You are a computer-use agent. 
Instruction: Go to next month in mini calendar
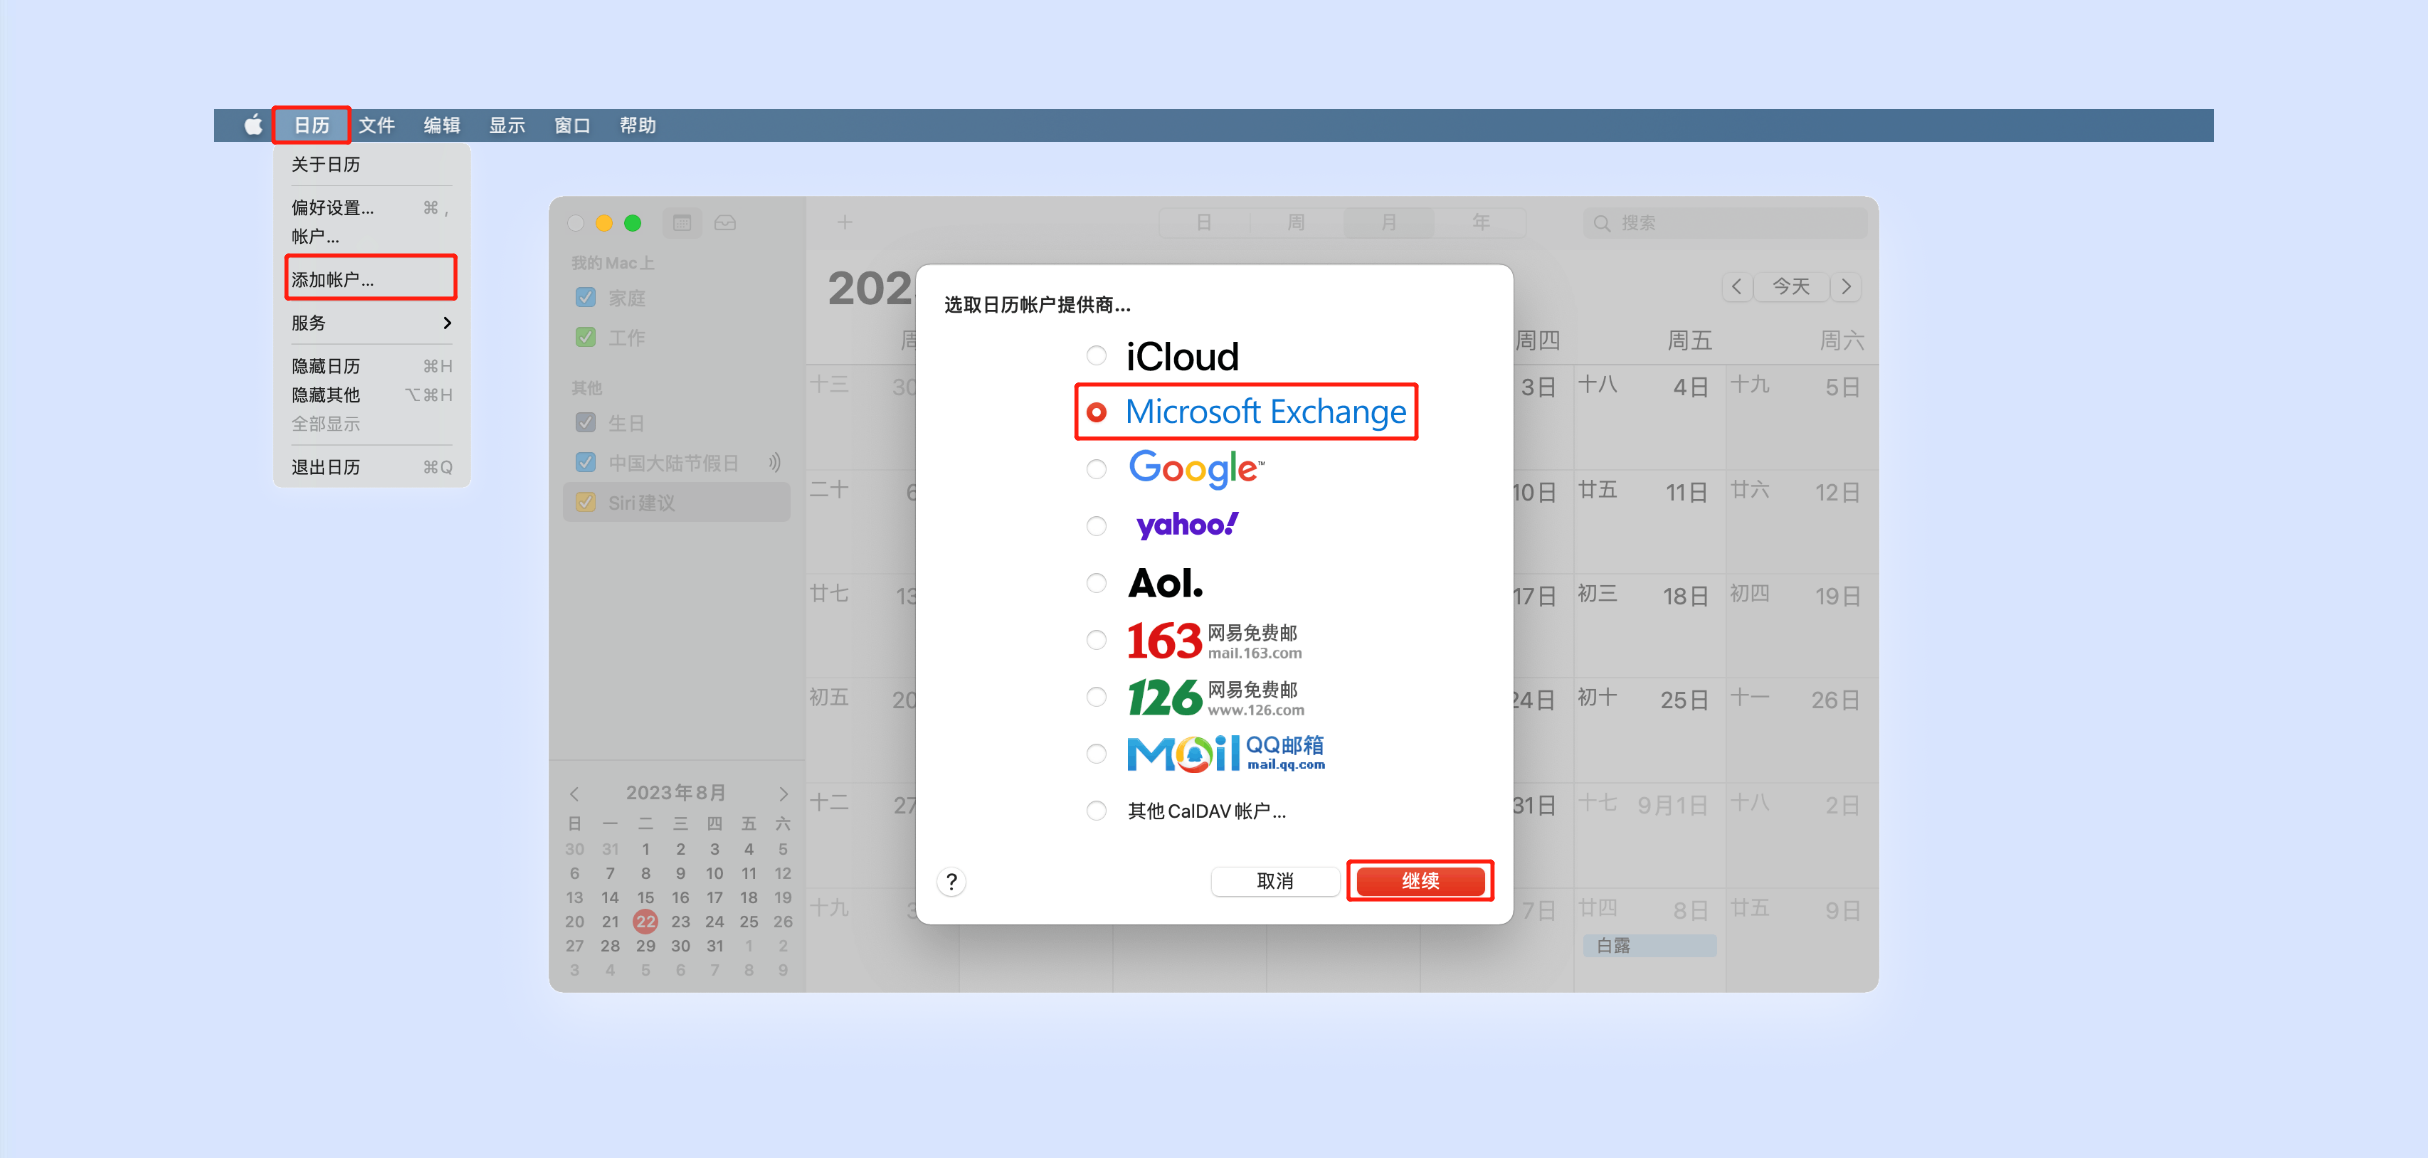784,793
